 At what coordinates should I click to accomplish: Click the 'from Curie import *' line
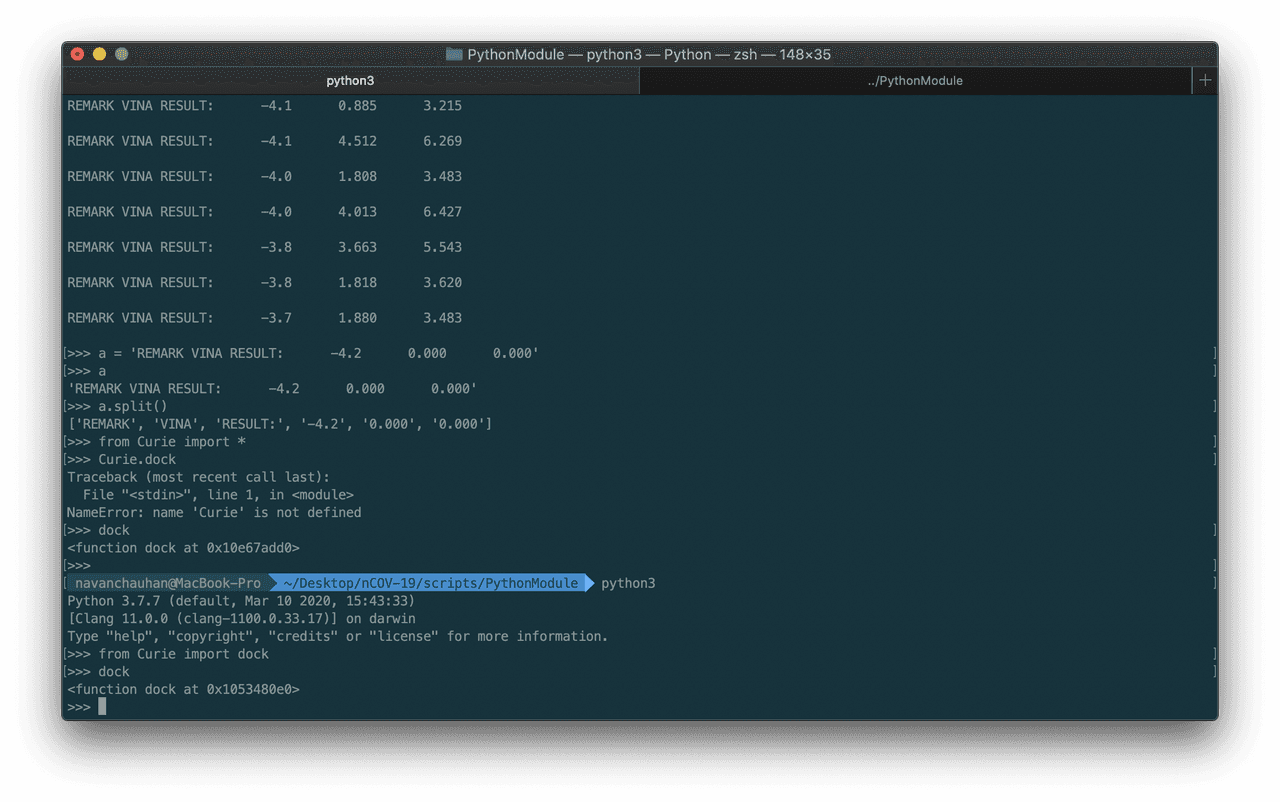172,442
